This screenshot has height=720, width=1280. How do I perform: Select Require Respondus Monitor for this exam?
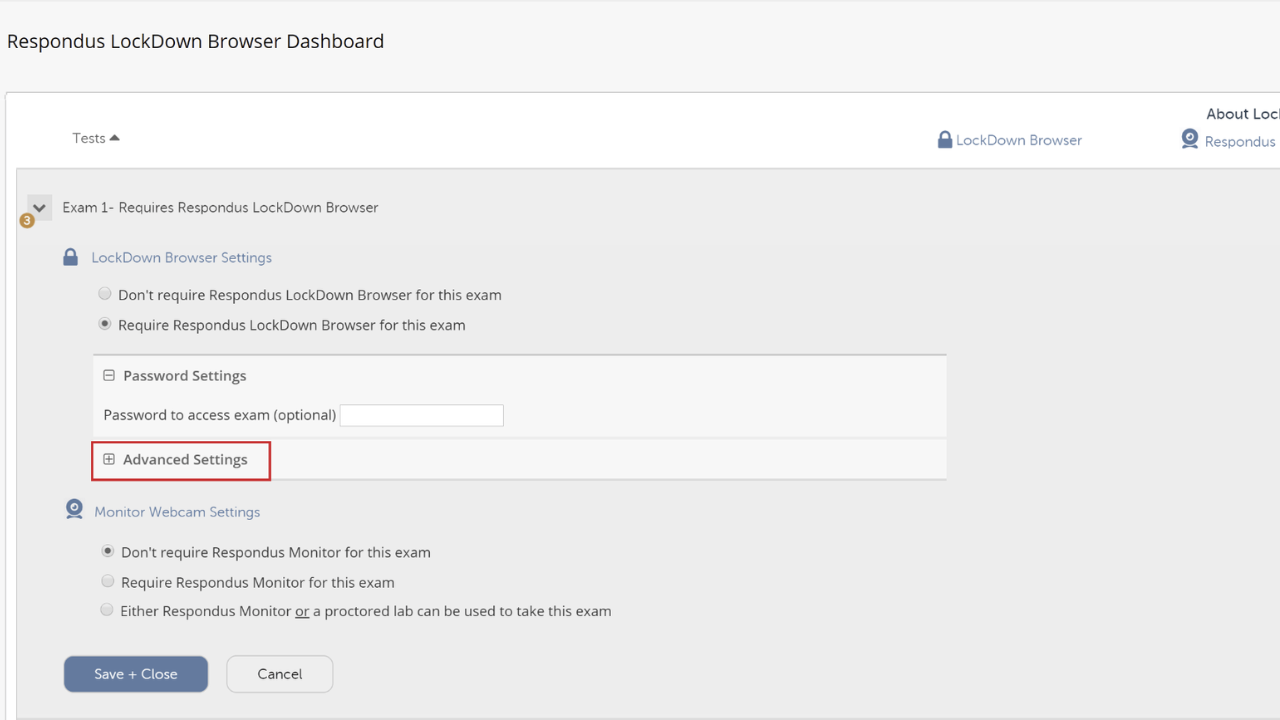pos(107,581)
